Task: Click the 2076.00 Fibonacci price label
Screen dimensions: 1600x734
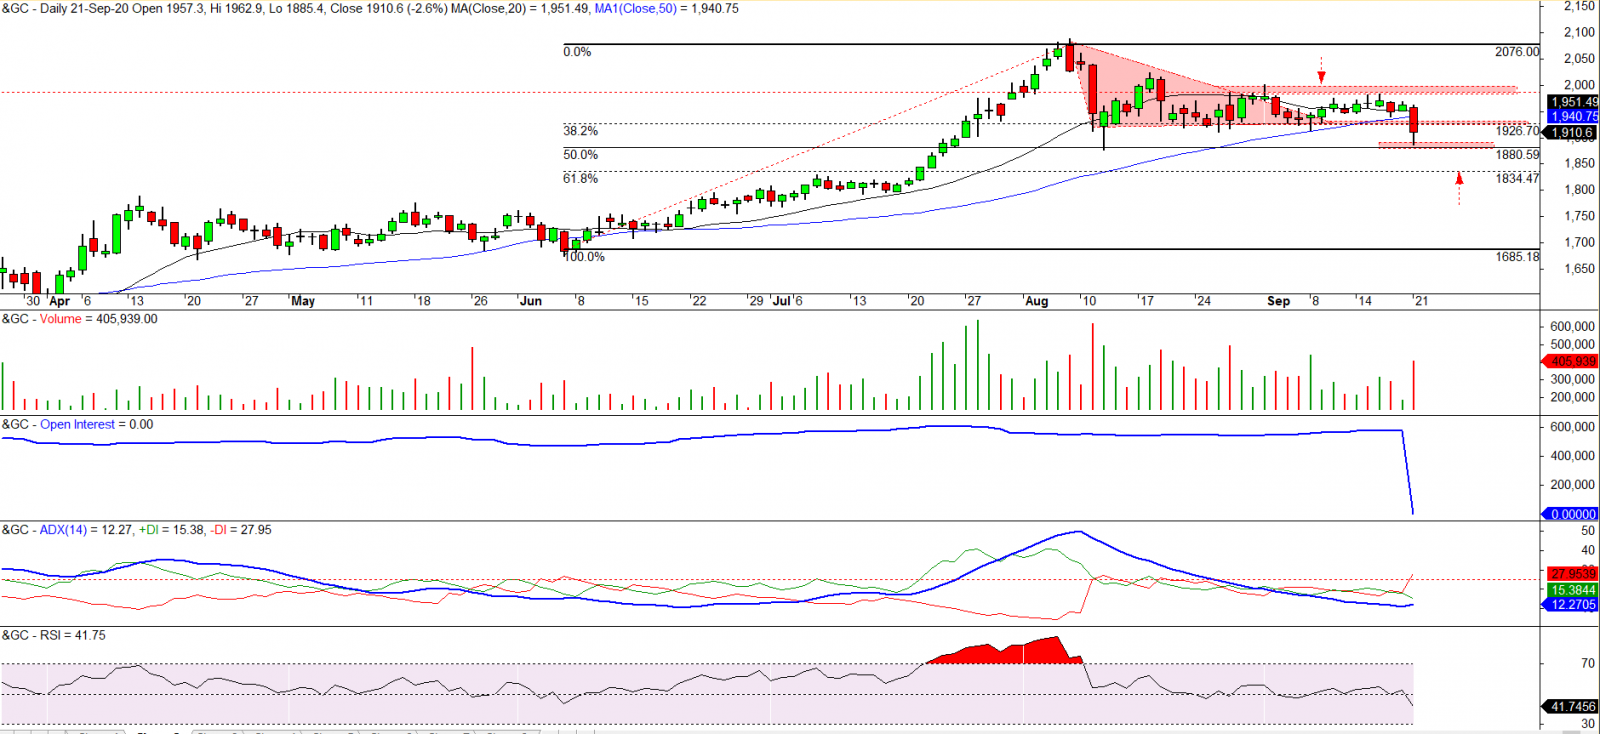Action: pos(1517,52)
